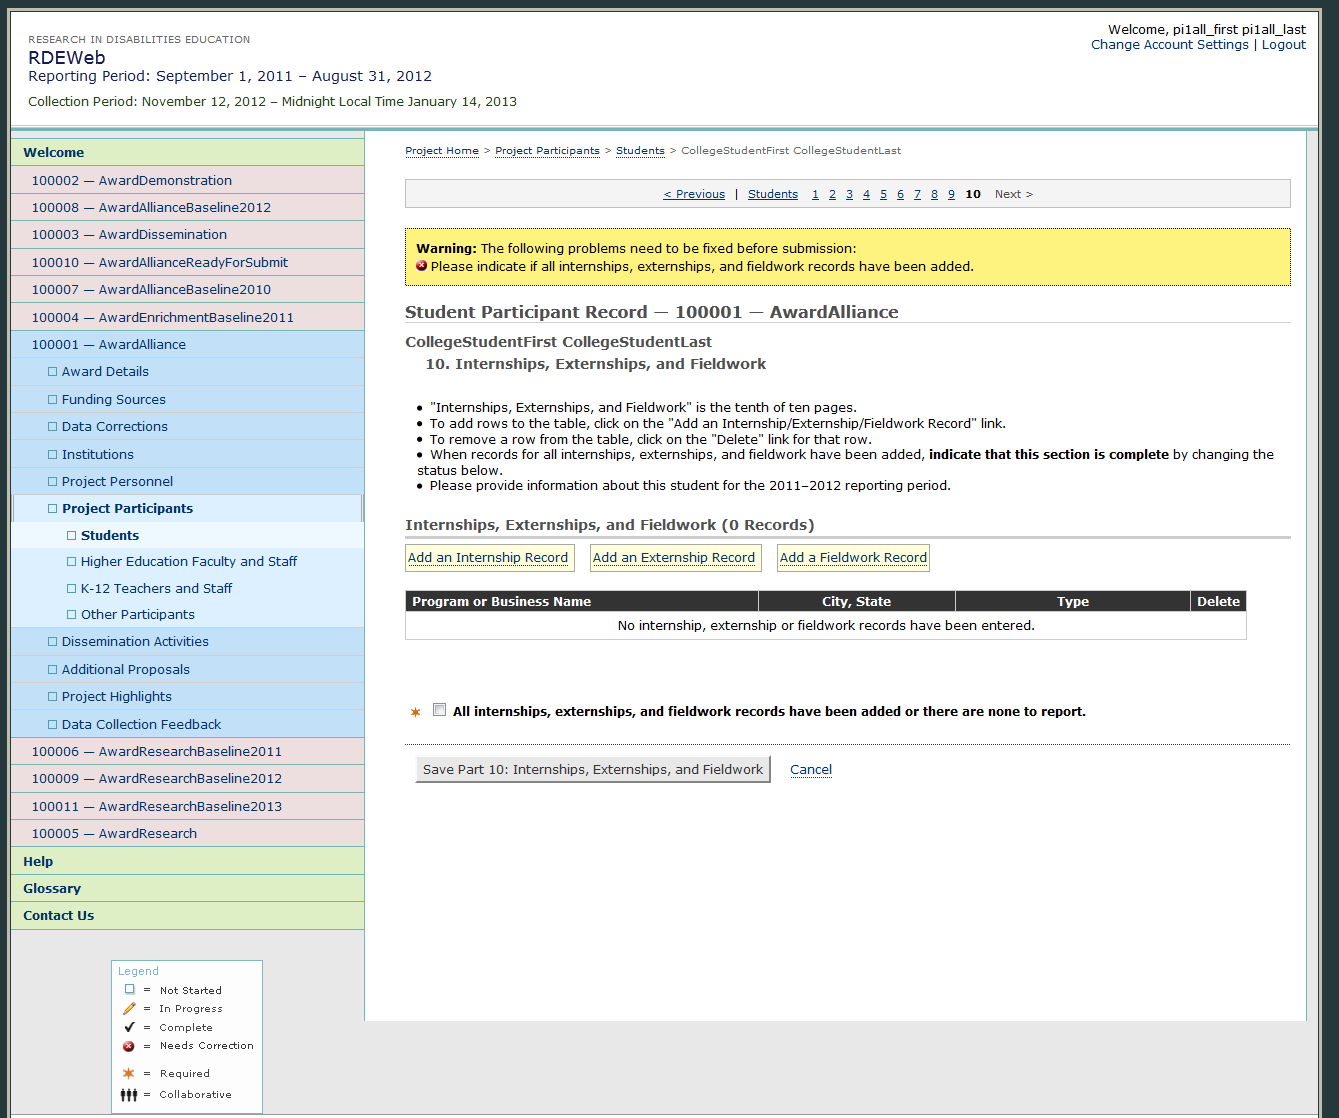
Task: Click the status icon next to Students
Action: tap(72, 536)
